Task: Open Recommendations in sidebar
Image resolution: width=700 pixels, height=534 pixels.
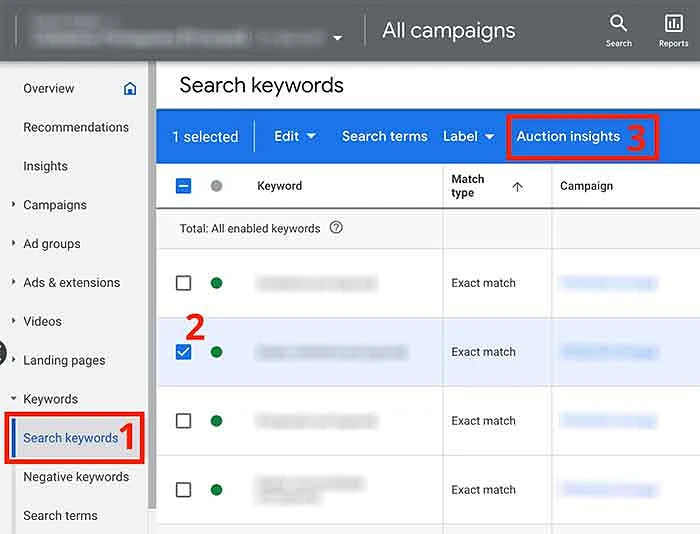Action: coord(76,127)
